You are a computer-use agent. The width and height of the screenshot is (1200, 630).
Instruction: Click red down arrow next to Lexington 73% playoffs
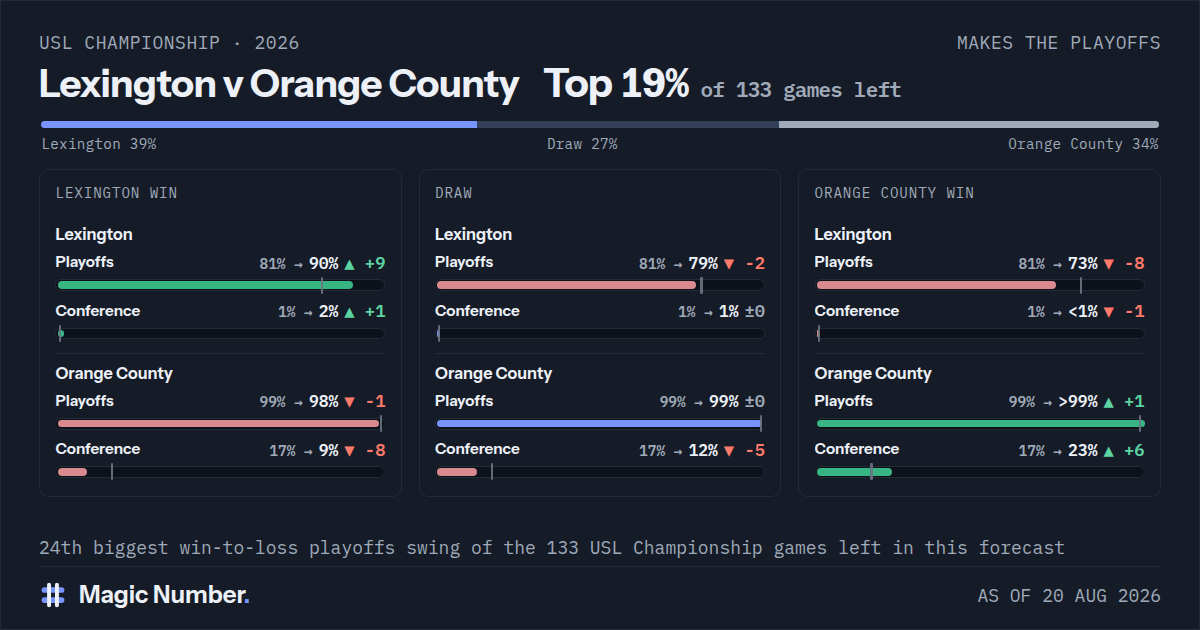(1109, 264)
